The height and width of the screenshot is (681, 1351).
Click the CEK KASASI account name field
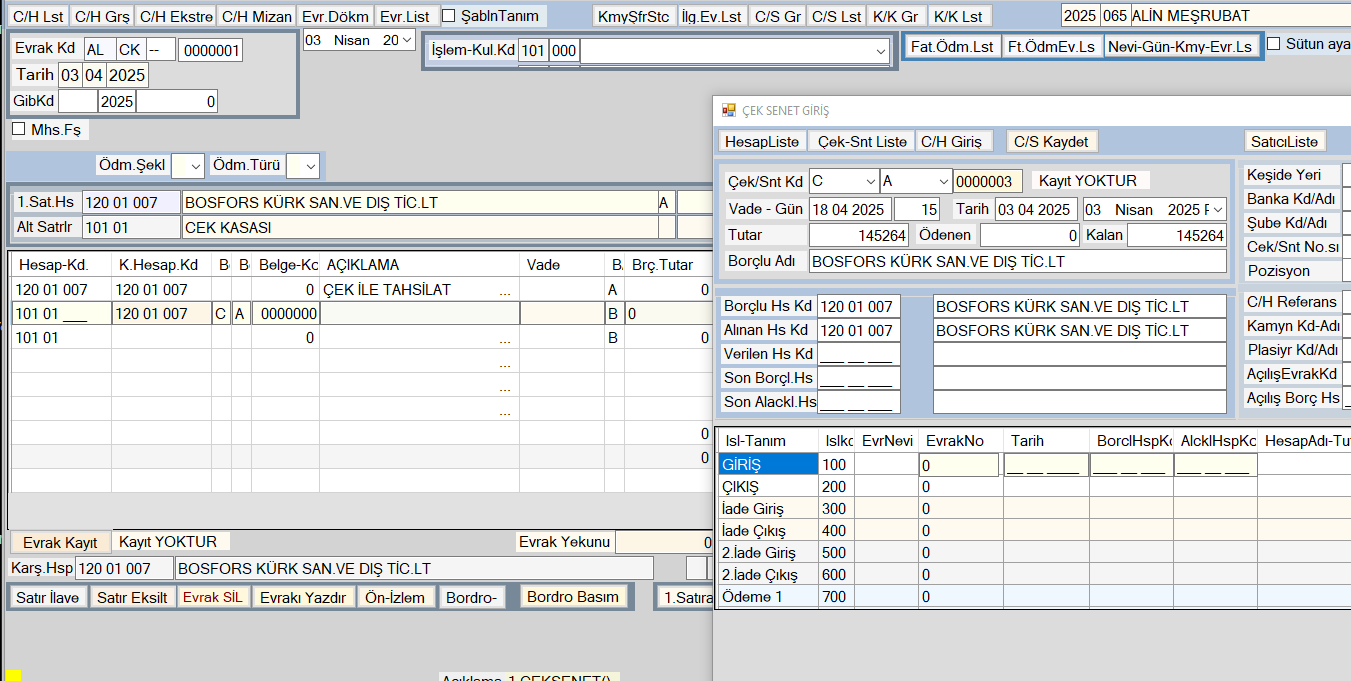click(x=420, y=227)
